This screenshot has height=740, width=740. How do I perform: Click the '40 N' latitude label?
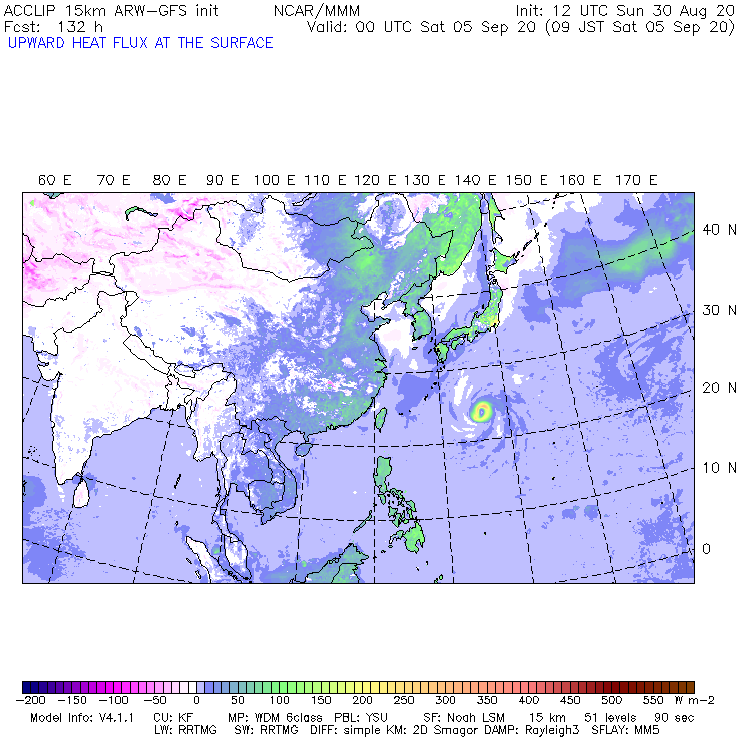click(719, 230)
